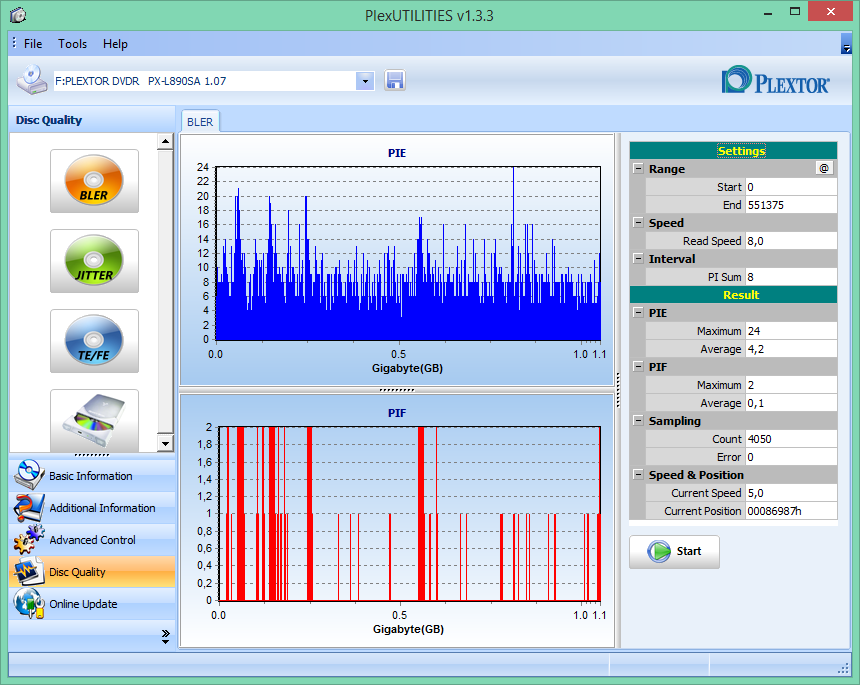
Task: Click the Current Speed value 5,0
Action: pos(791,493)
